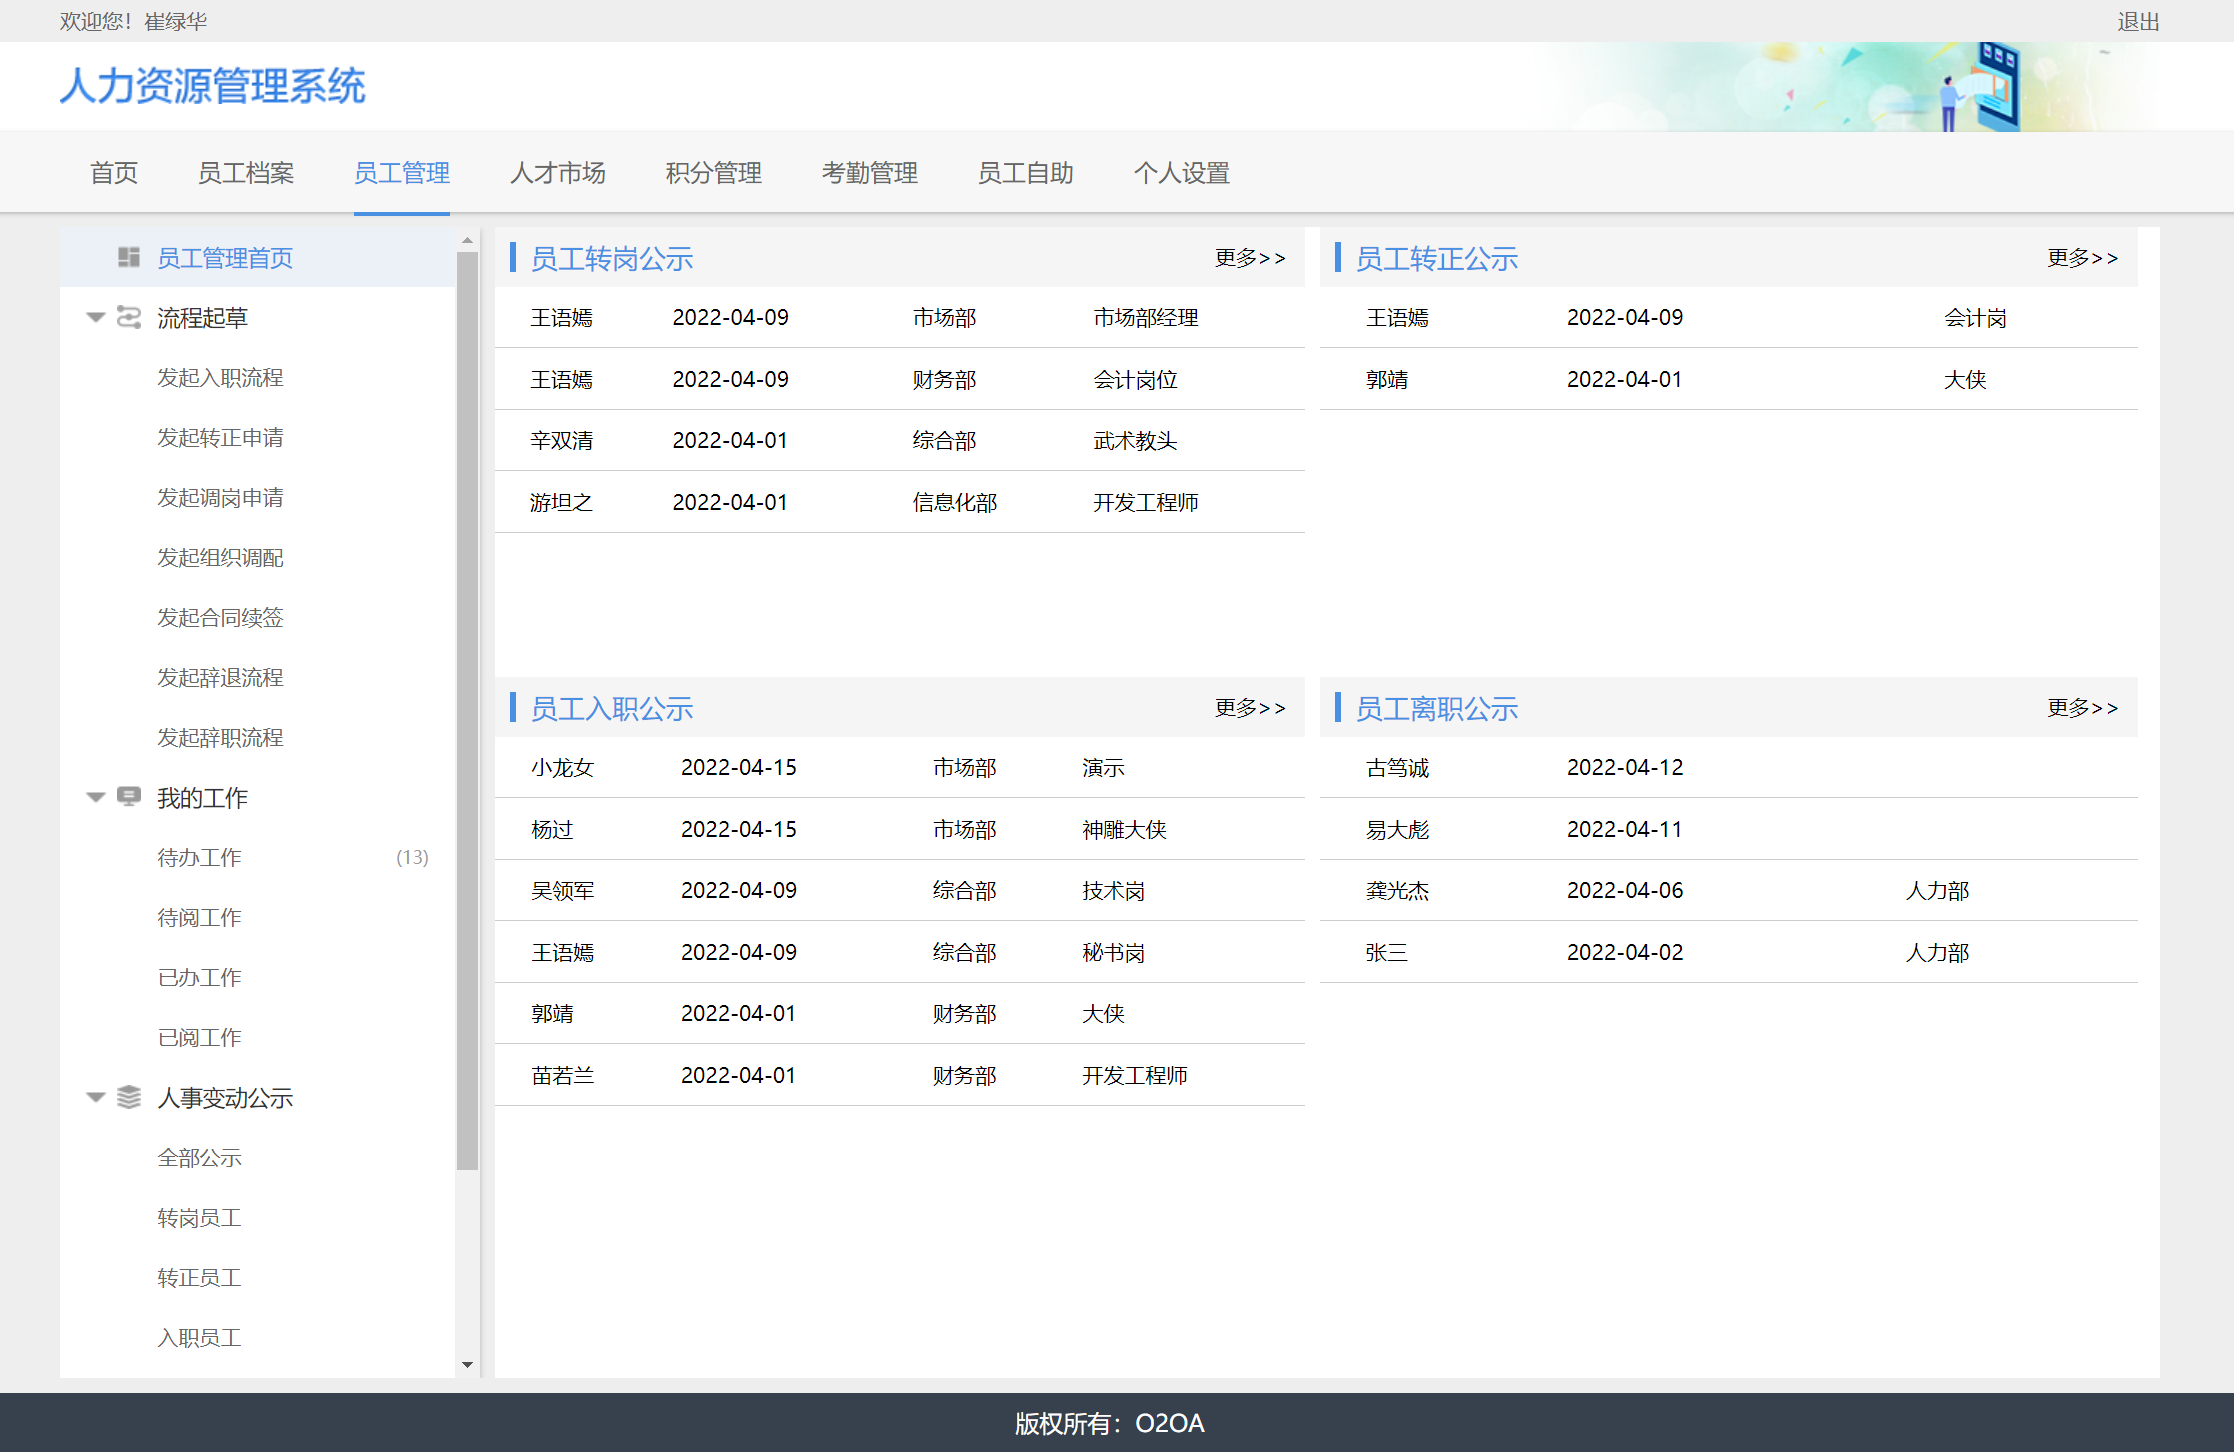Collapse the 我的工作 section arrow
The height and width of the screenshot is (1452, 2234).
(96, 797)
